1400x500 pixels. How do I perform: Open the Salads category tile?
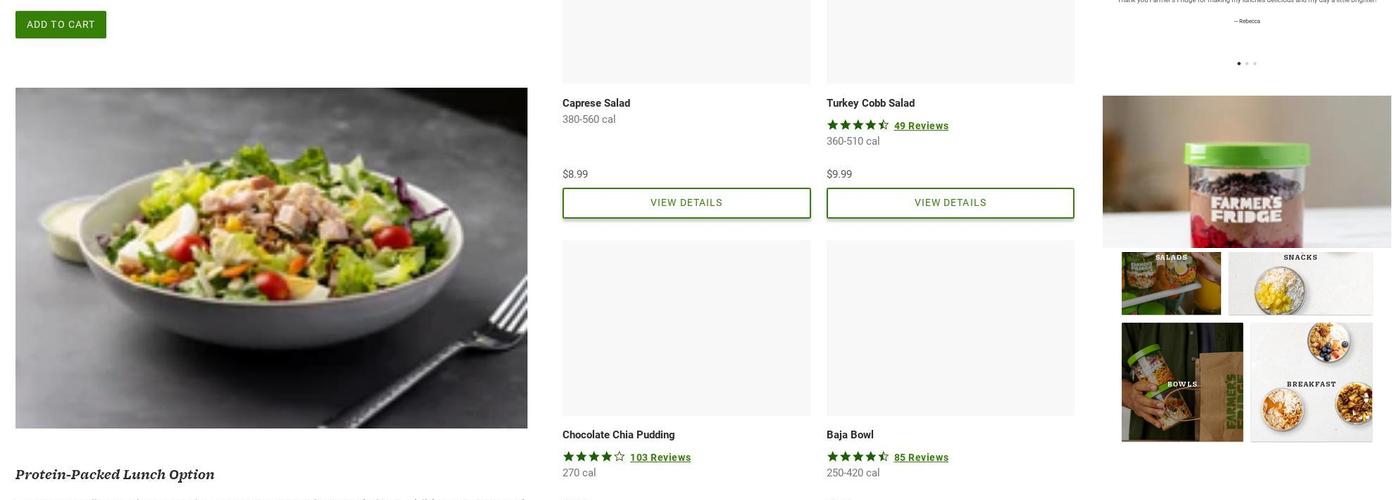coord(1171,283)
